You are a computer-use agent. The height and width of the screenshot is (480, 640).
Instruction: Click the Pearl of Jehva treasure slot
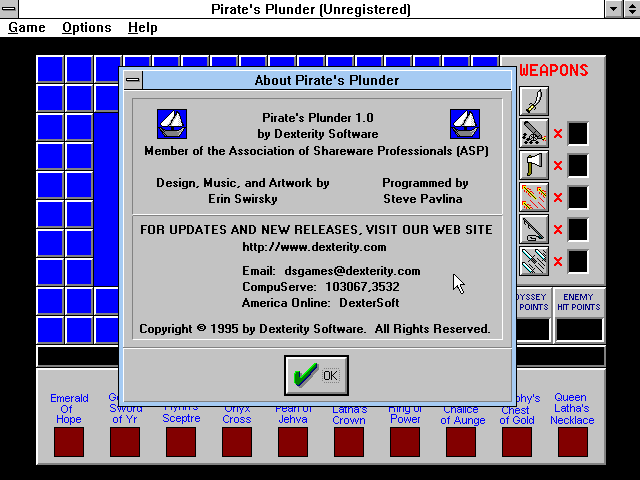[x=293, y=442]
